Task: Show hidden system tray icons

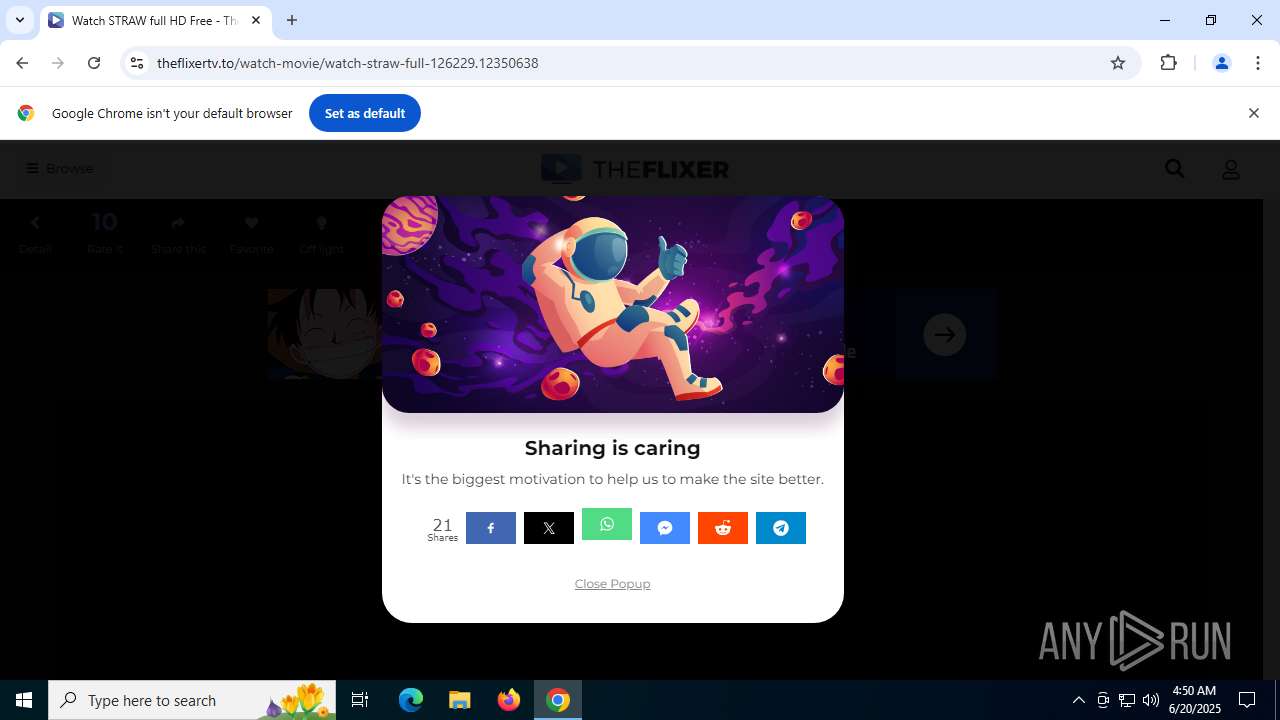Action: (1078, 700)
